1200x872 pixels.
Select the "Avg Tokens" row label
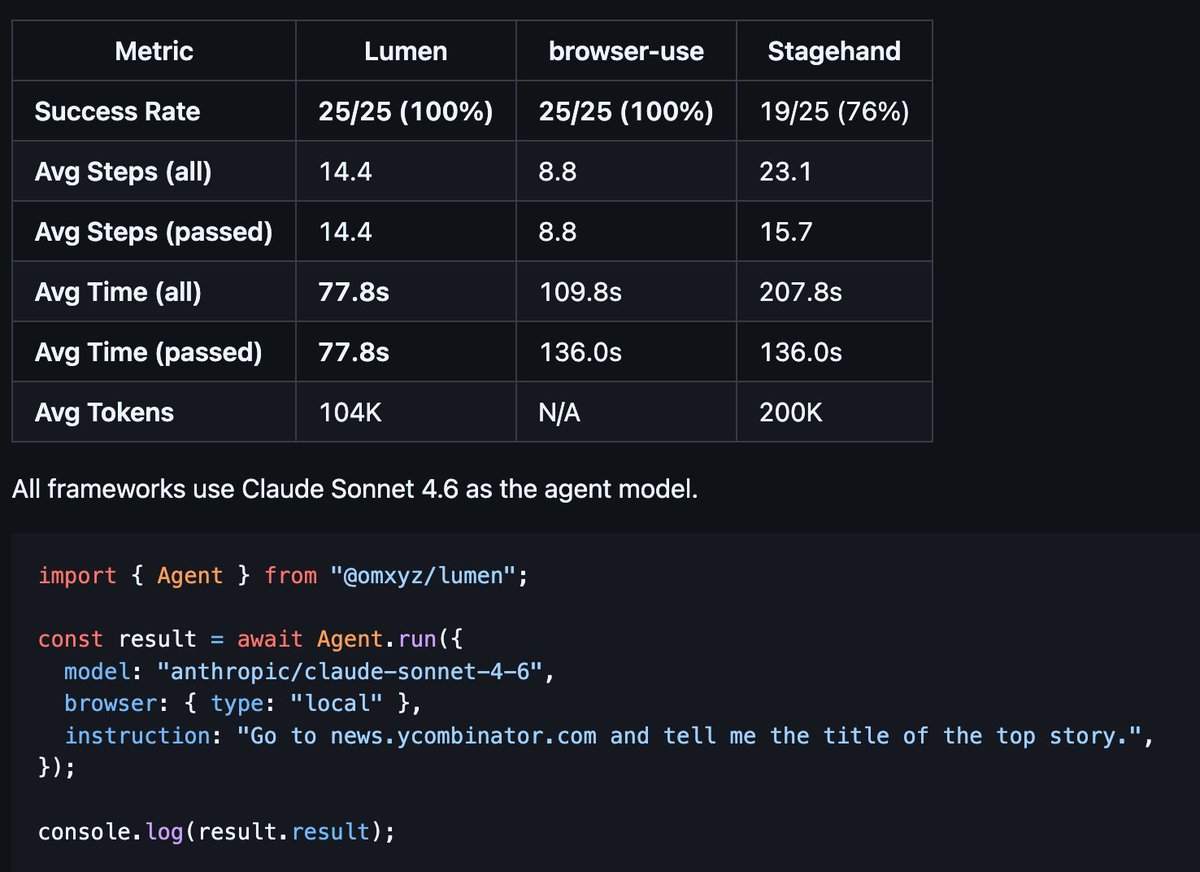click(104, 412)
